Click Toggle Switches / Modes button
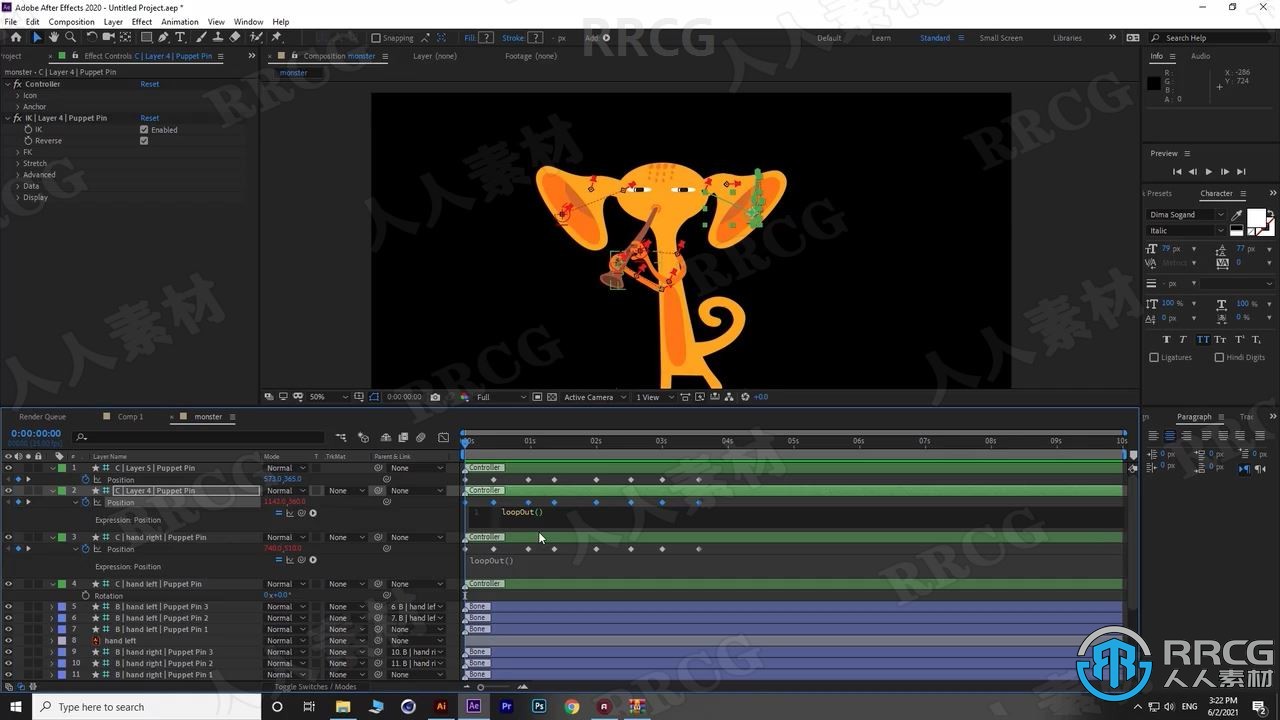This screenshot has width=1280, height=720. pos(316,687)
